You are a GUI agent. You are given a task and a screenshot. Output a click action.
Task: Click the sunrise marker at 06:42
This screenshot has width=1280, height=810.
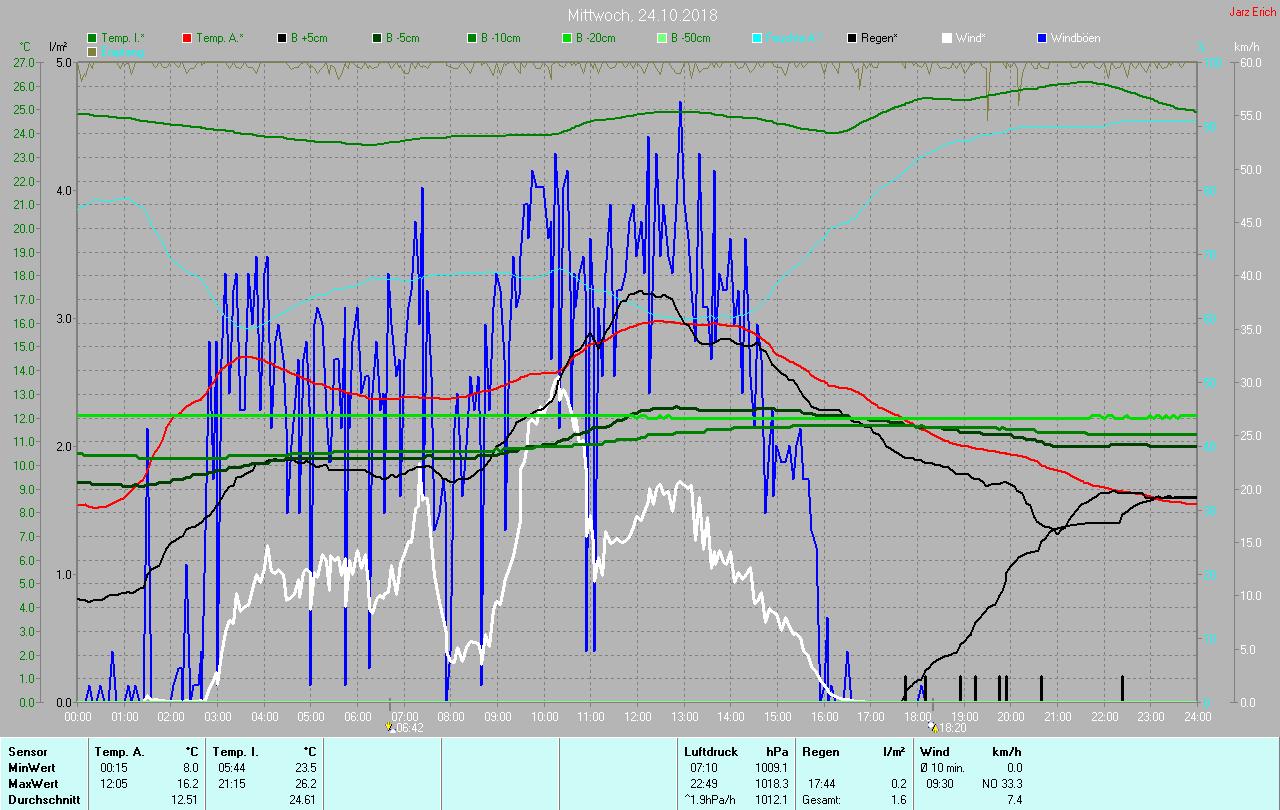390,727
